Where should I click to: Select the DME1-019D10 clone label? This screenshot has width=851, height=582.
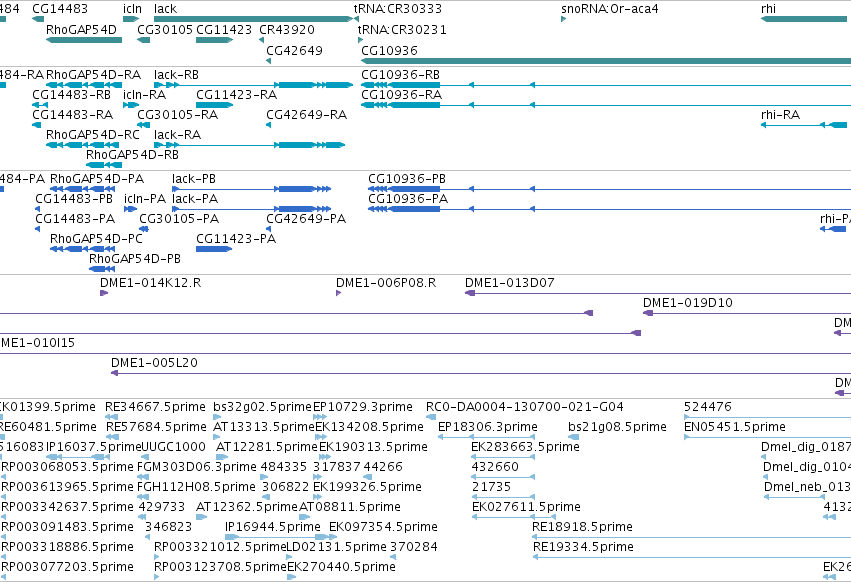(x=688, y=303)
